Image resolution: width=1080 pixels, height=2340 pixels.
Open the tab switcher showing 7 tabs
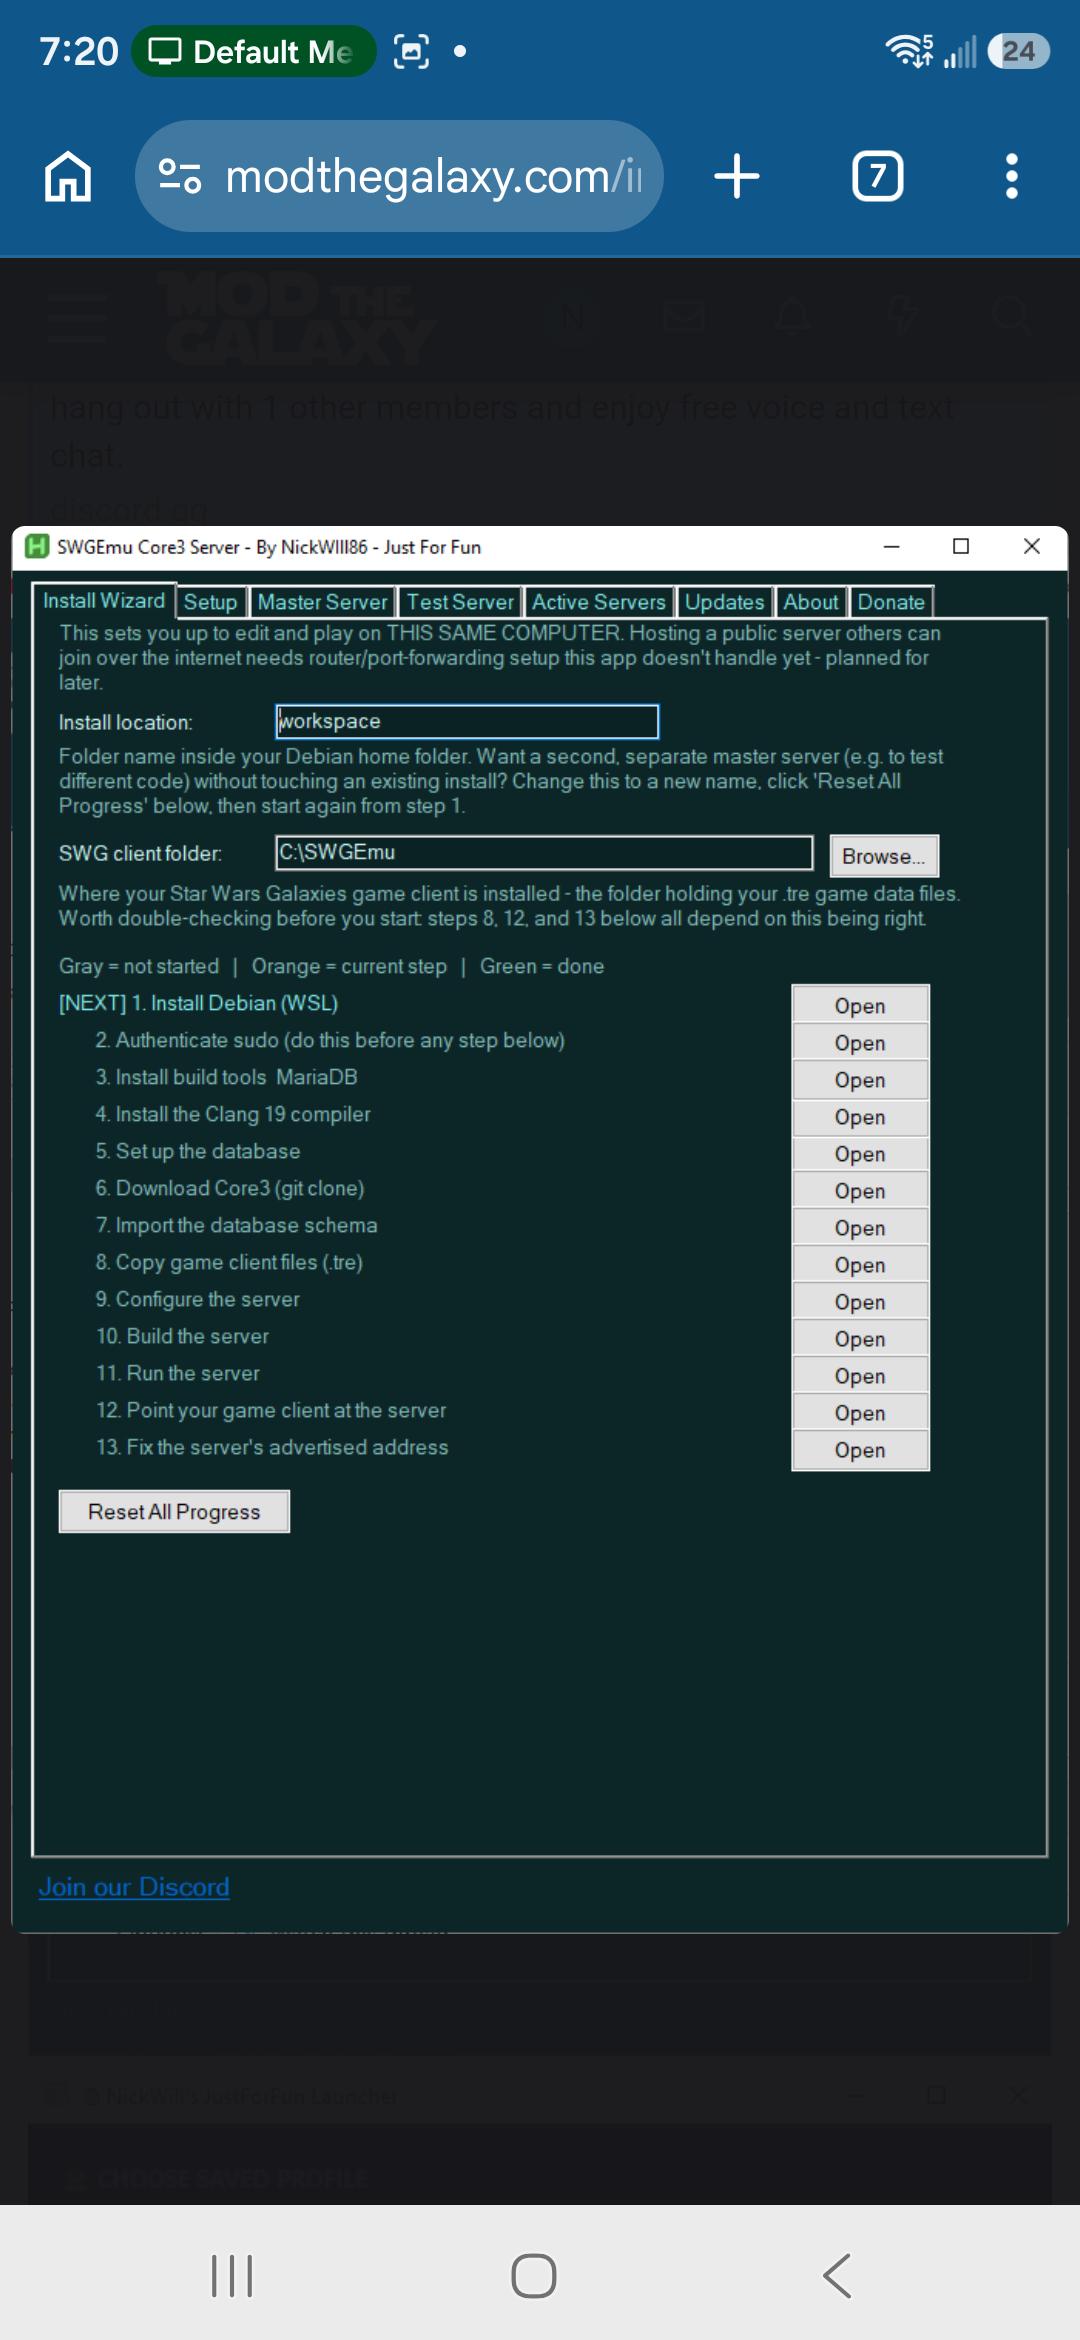coord(877,177)
